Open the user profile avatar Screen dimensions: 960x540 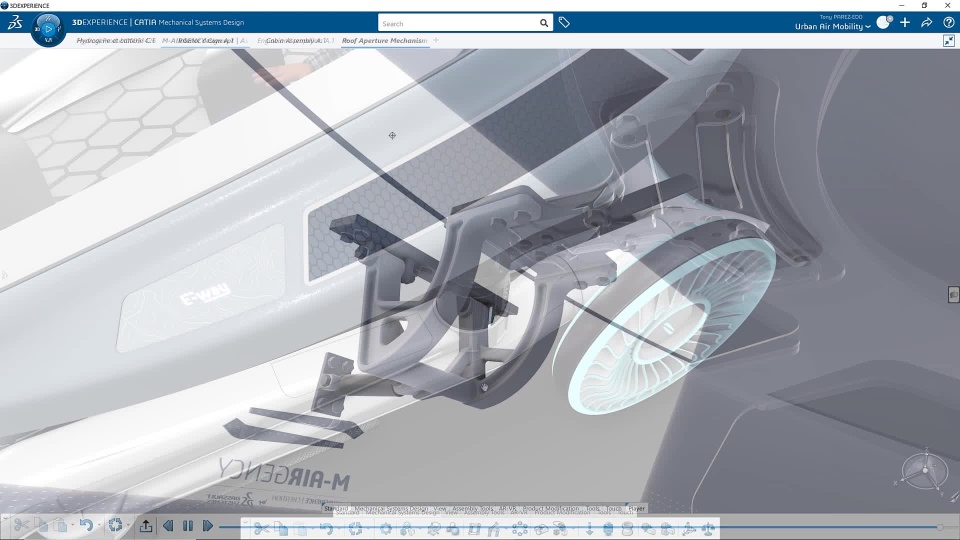coord(883,23)
